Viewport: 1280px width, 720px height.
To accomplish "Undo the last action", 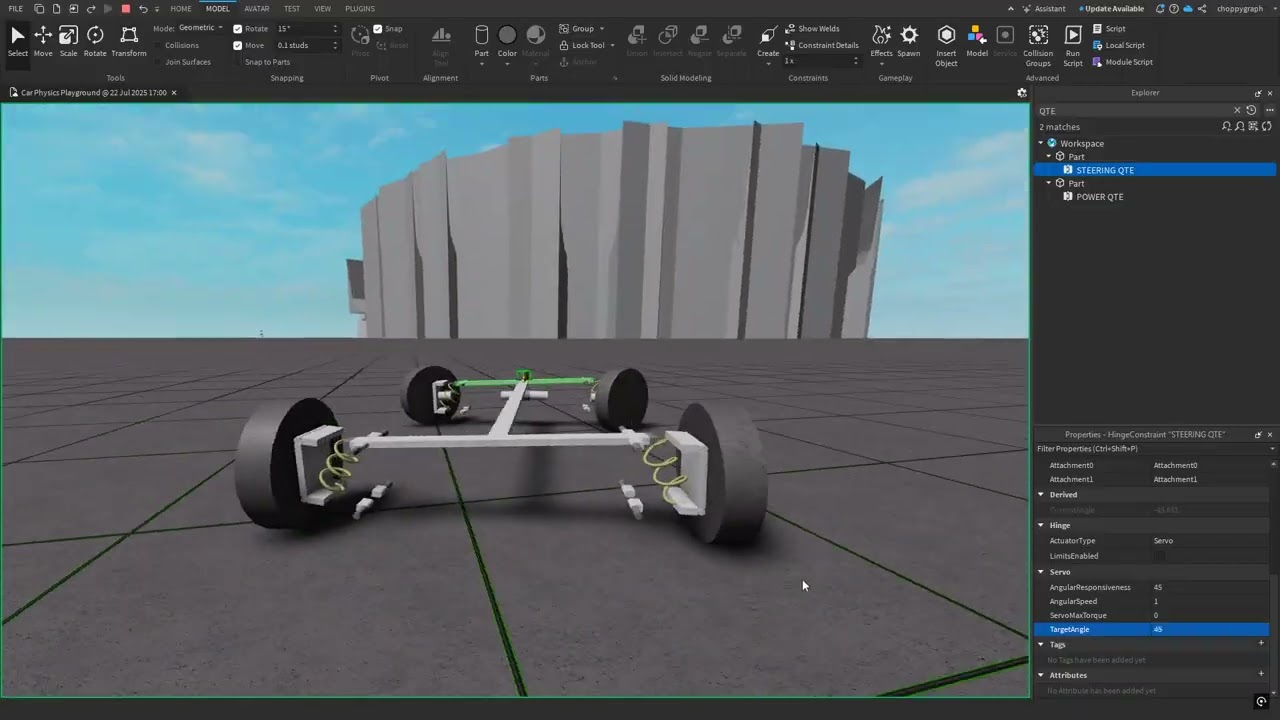I will (142, 9).
